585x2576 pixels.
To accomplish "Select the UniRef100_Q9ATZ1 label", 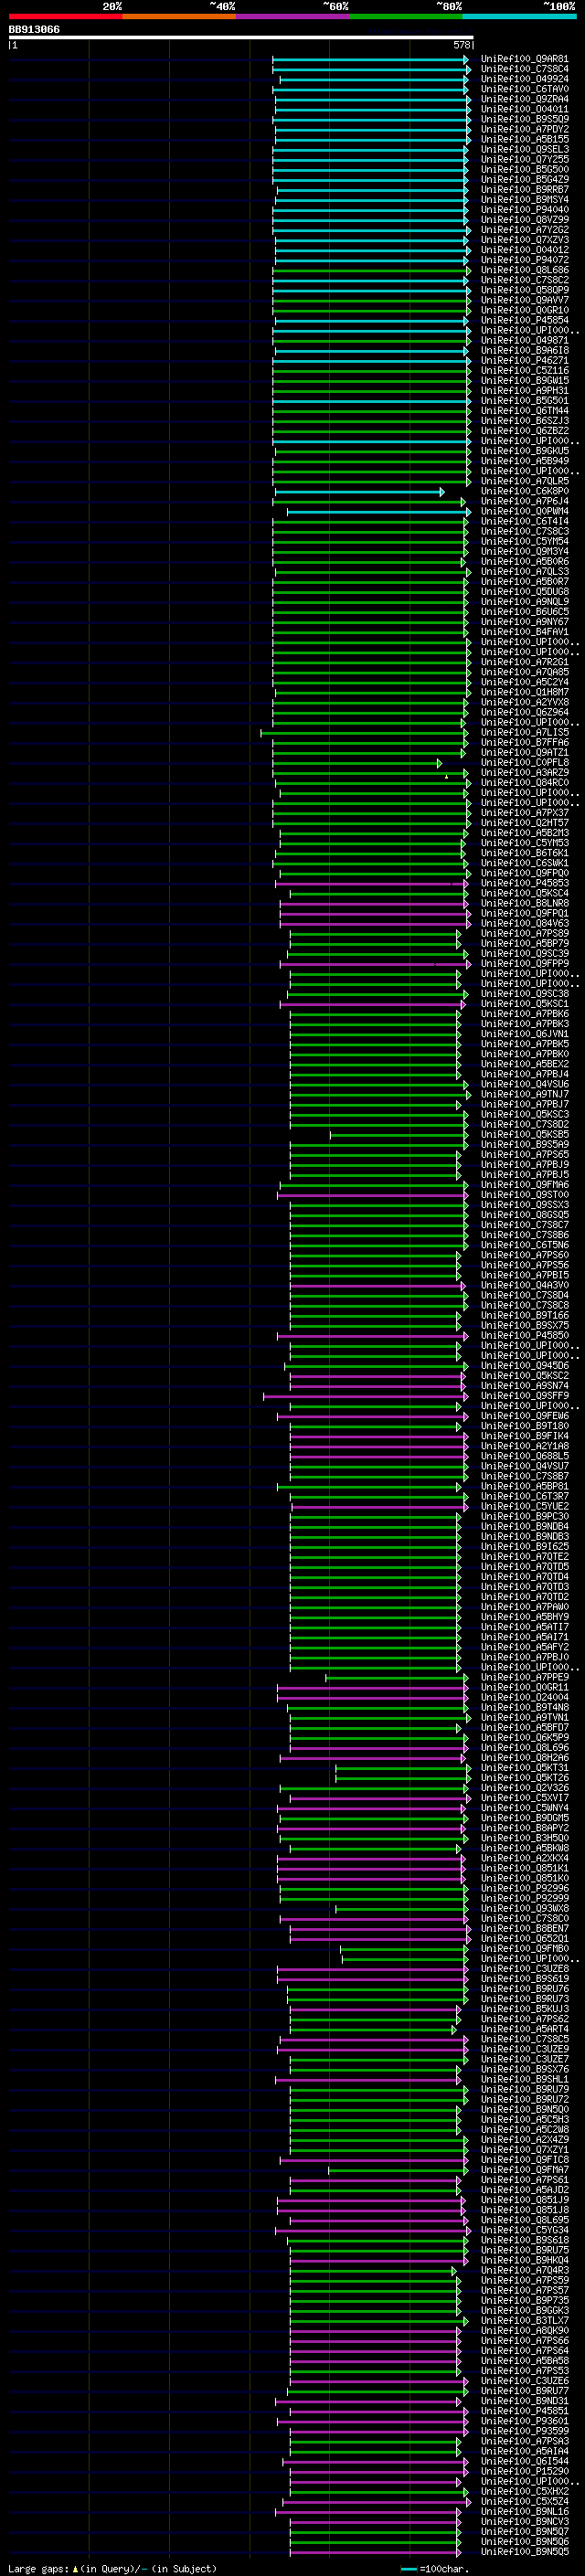I will (x=525, y=752).
